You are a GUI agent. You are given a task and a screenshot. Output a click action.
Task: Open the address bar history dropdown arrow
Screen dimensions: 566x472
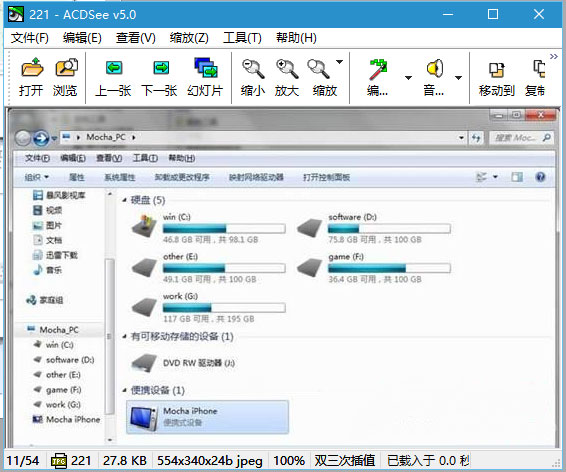[461, 137]
